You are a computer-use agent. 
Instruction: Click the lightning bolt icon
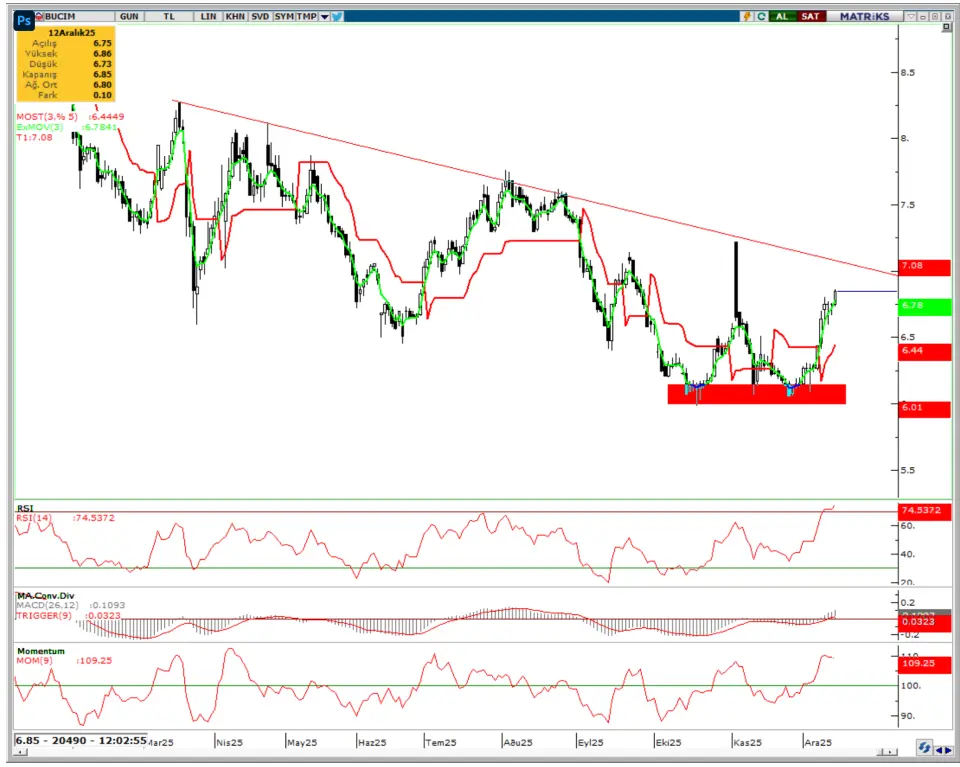(x=746, y=17)
